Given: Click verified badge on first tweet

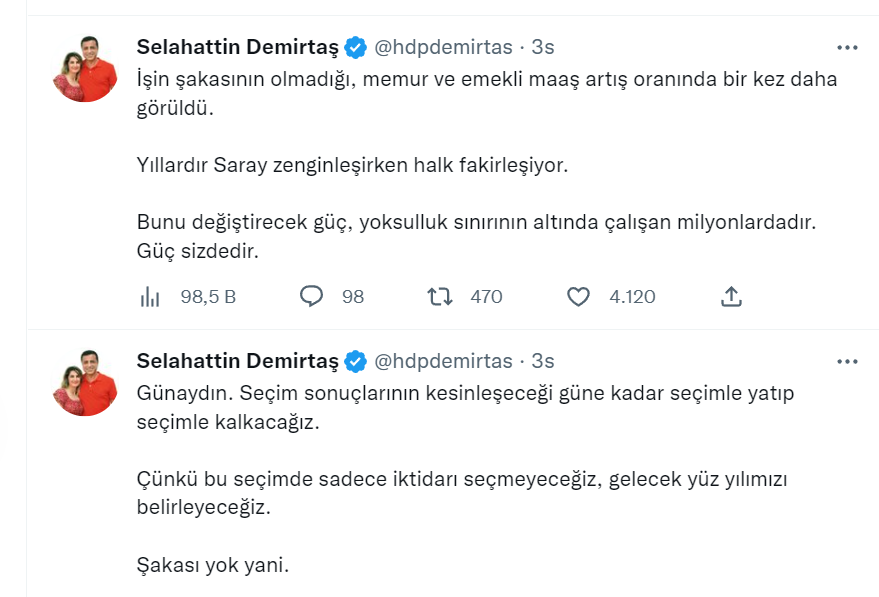Looking at the screenshot, I should pyautogui.click(x=355, y=47).
